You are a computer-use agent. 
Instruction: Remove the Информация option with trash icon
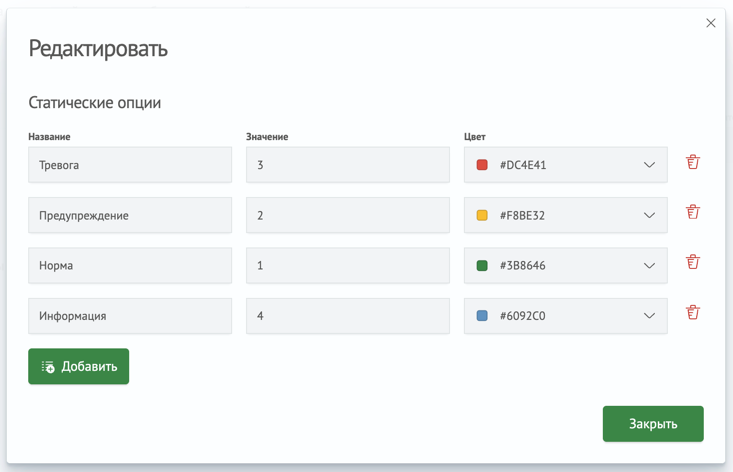pyautogui.click(x=692, y=313)
